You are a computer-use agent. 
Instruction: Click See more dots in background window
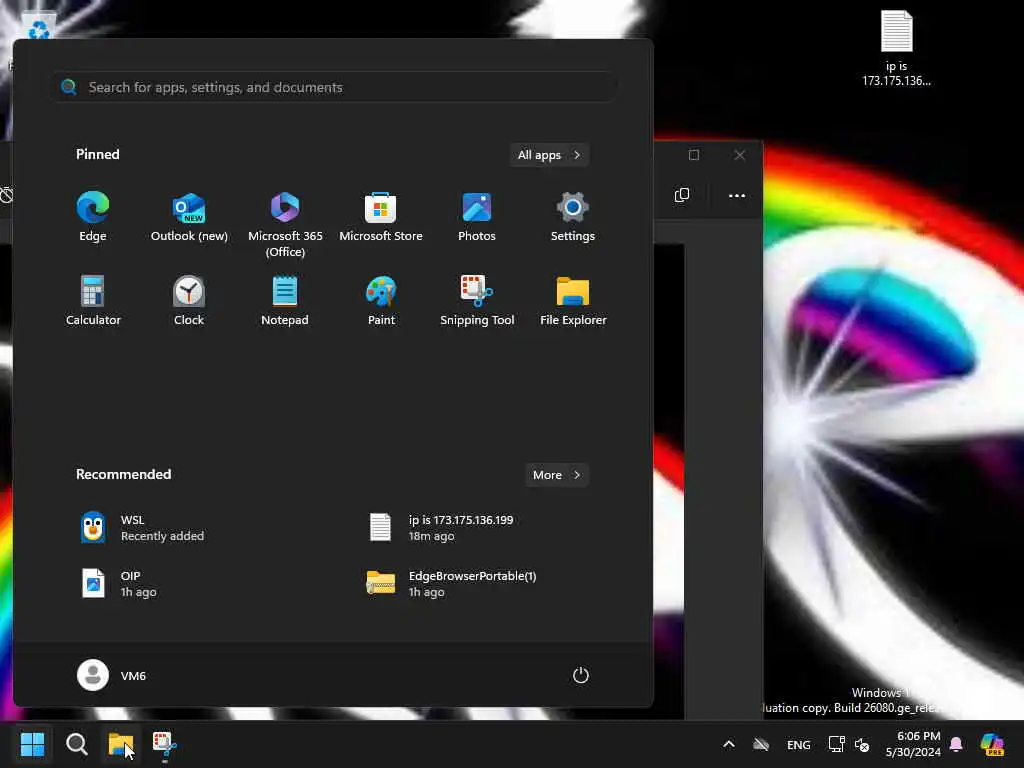coord(737,195)
